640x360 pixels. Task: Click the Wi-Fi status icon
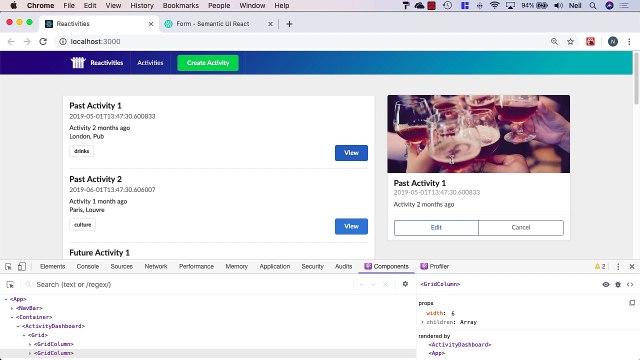(x=494, y=5)
